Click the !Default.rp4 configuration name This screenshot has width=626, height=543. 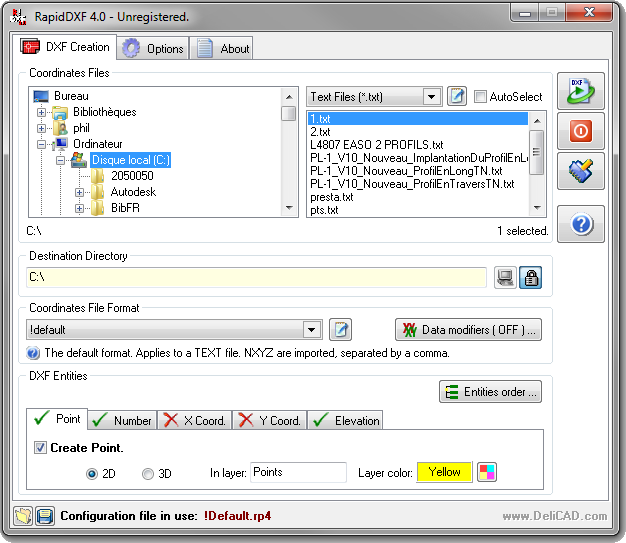point(238,516)
